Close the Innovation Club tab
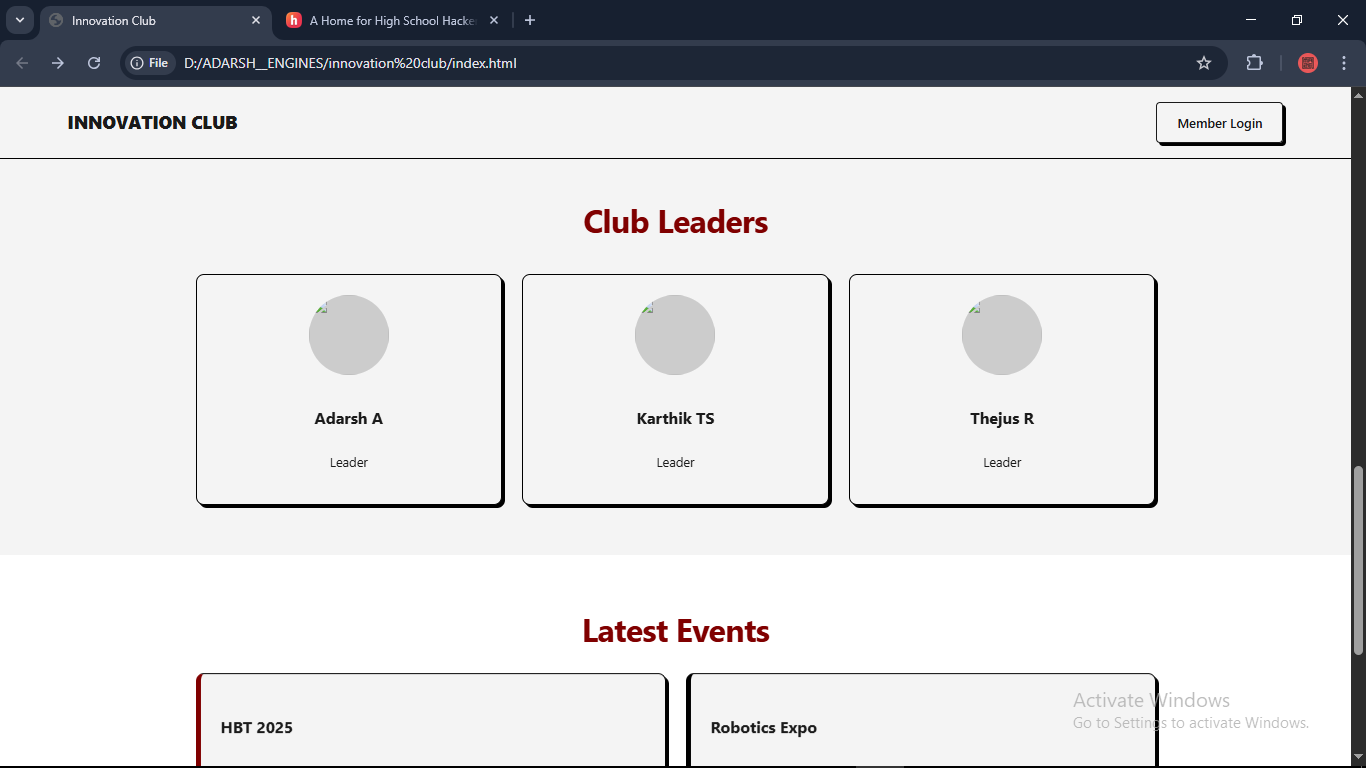 pyautogui.click(x=256, y=20)
